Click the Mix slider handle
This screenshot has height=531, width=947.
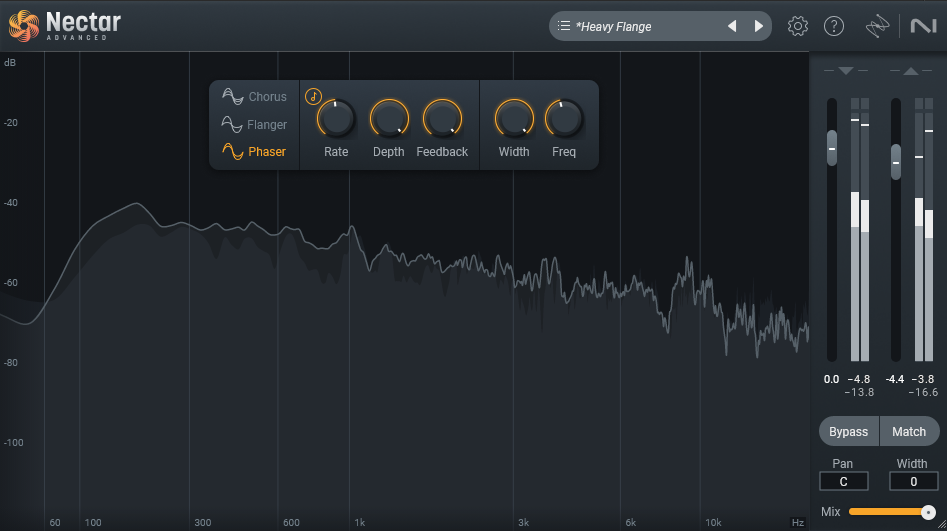[928, 512]
